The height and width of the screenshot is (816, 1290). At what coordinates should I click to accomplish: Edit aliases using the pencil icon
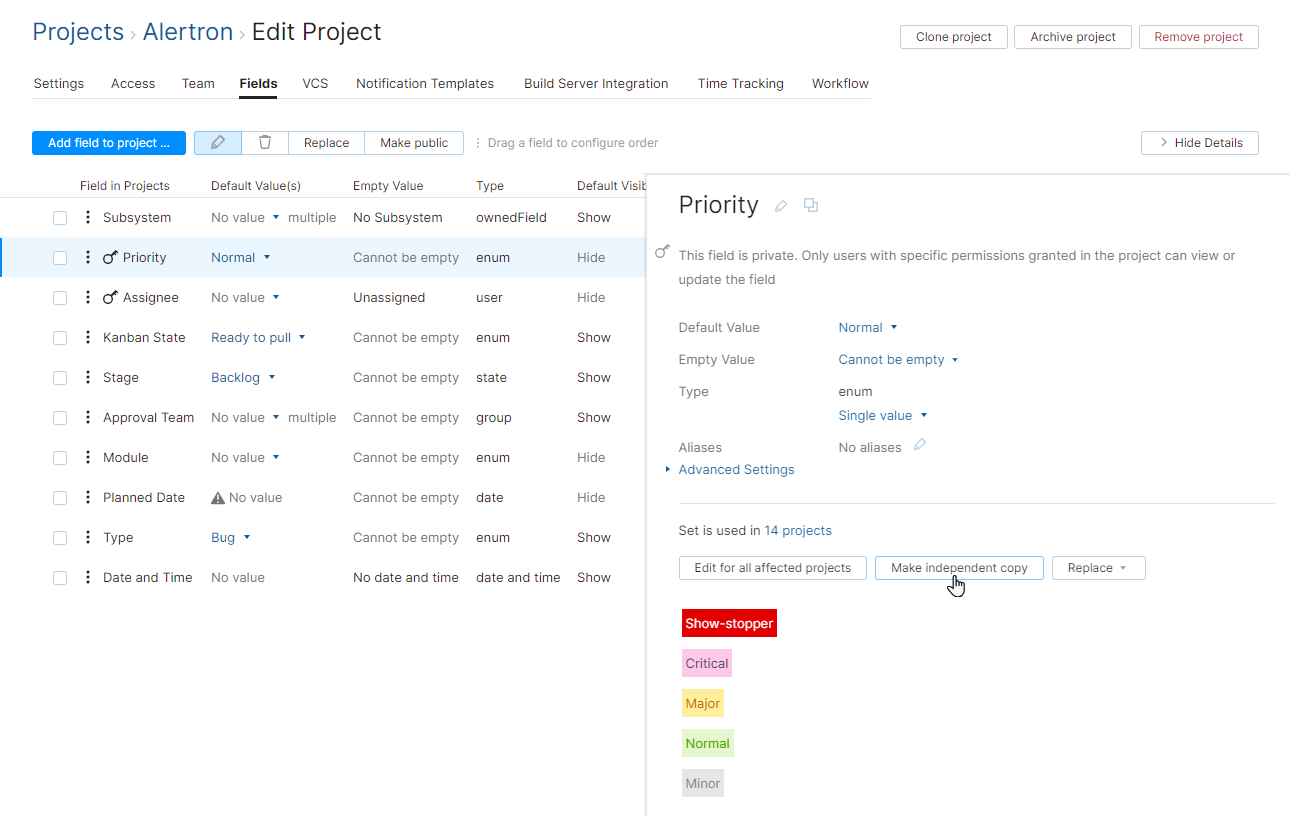[919, 446]
